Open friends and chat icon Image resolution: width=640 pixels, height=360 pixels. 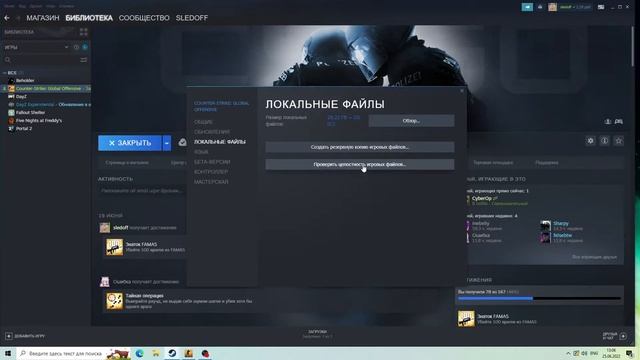pyautogui.click(x=623, y=336)
